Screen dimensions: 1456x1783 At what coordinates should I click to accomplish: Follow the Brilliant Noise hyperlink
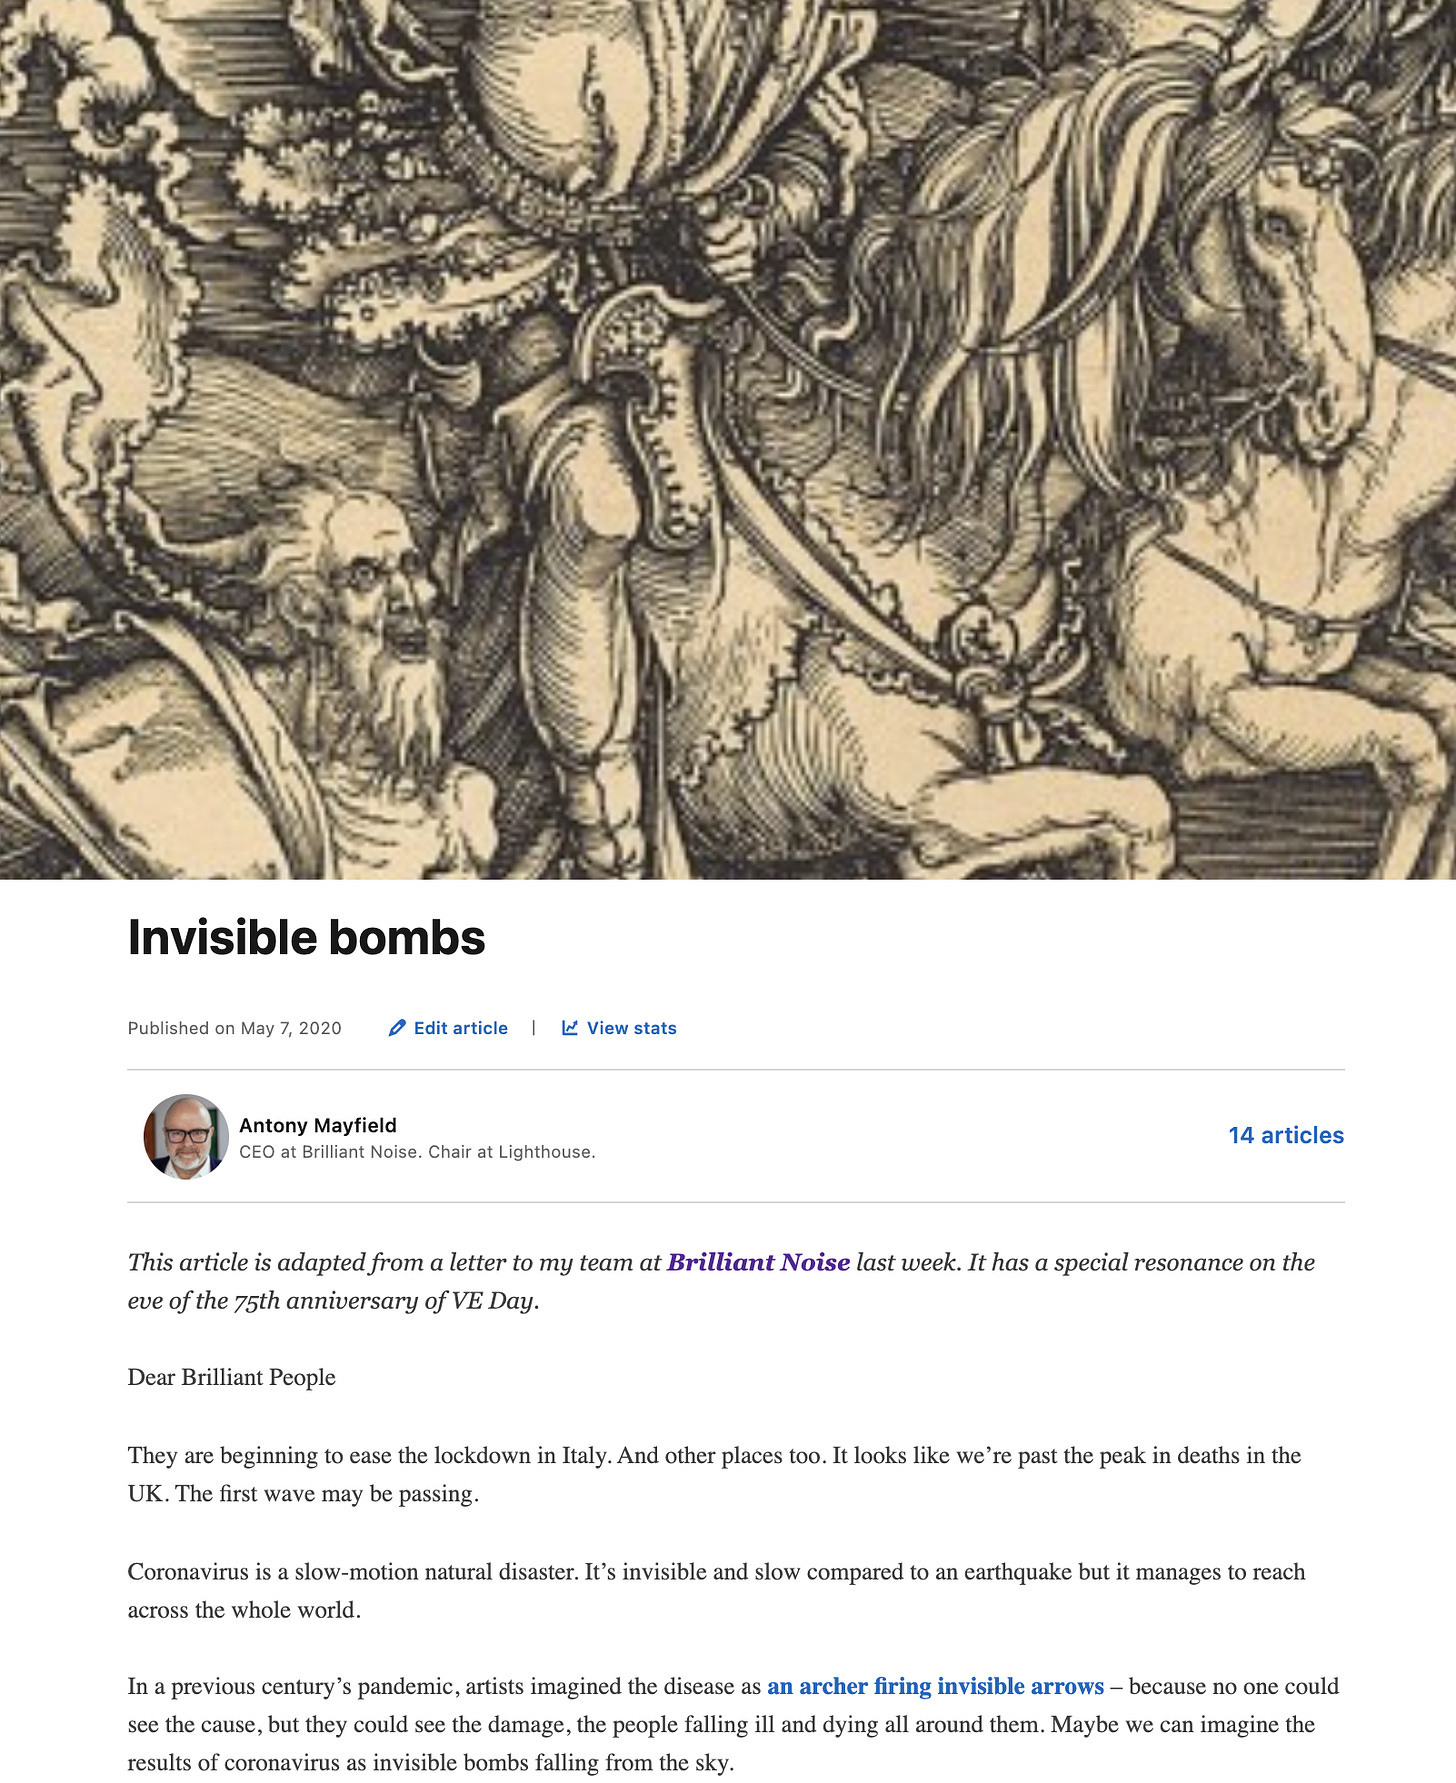coord(759,1262)
